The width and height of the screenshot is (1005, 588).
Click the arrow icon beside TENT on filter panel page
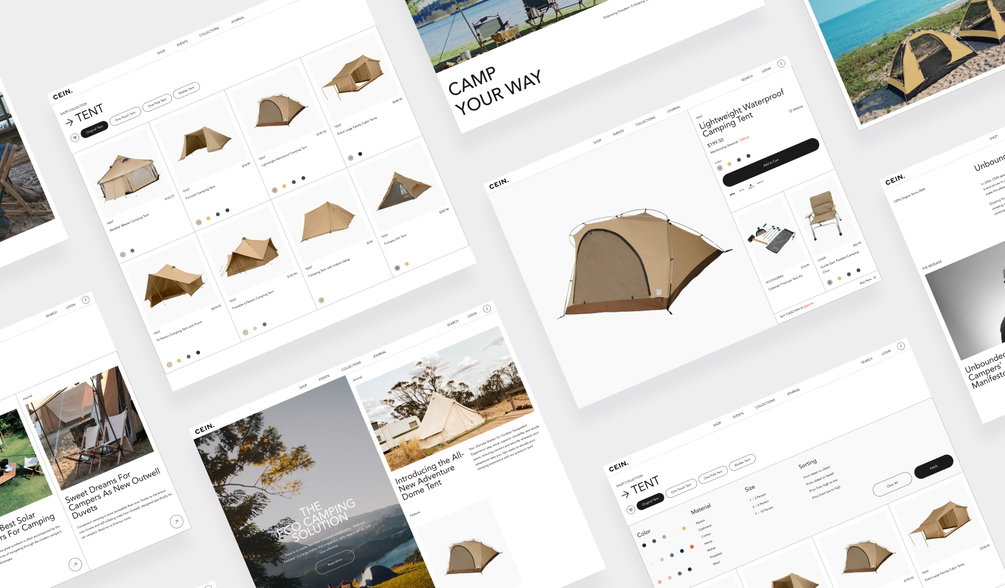(626, 494)
